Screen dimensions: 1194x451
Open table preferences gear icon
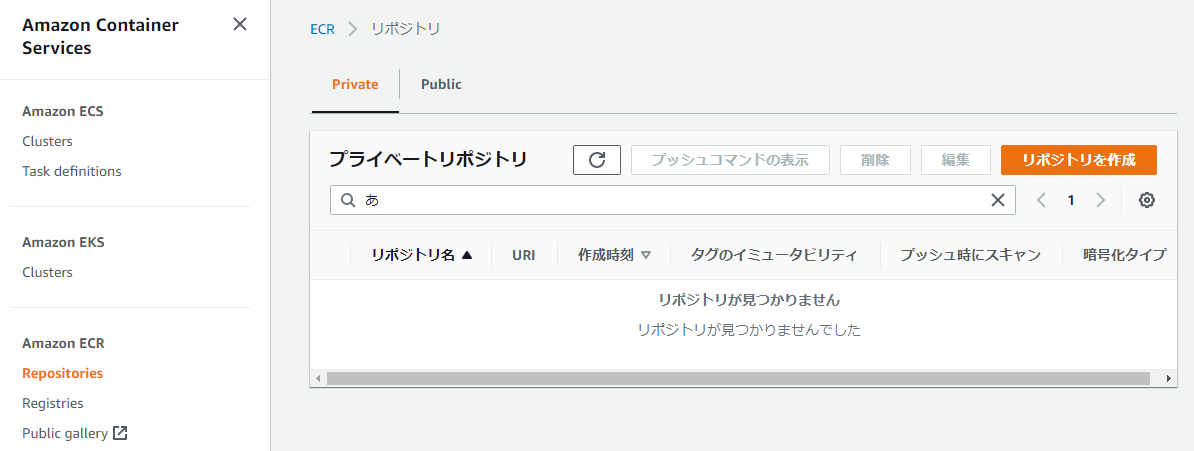point(1147,200)
